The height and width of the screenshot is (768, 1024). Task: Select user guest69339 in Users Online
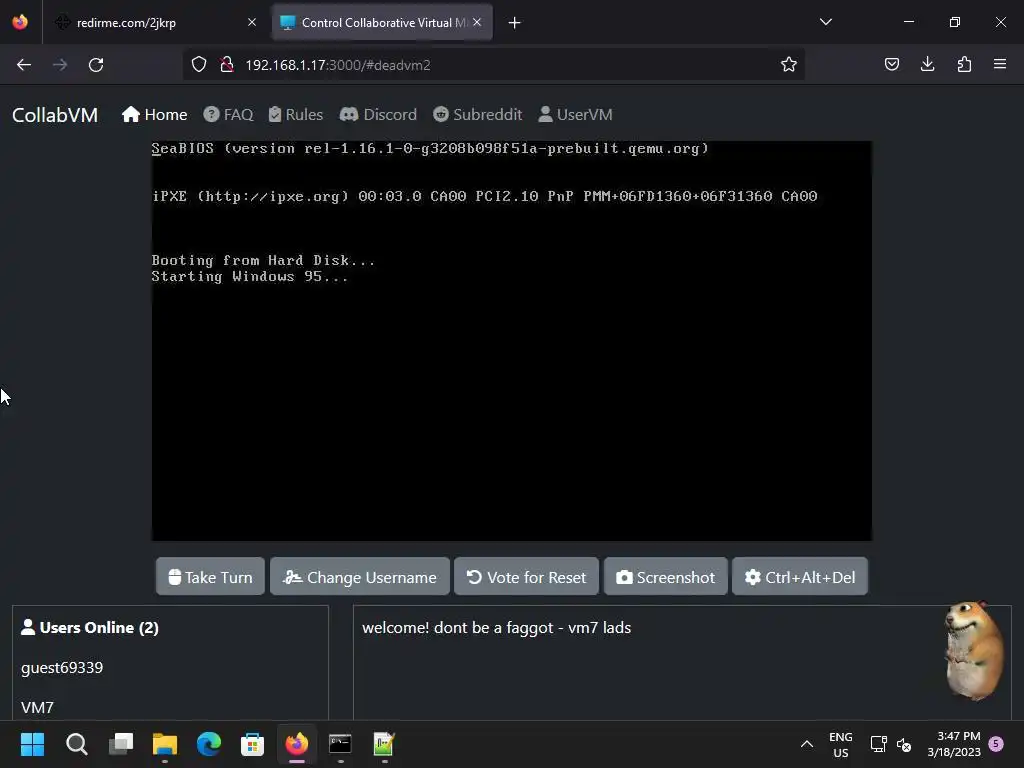[62, 667]
